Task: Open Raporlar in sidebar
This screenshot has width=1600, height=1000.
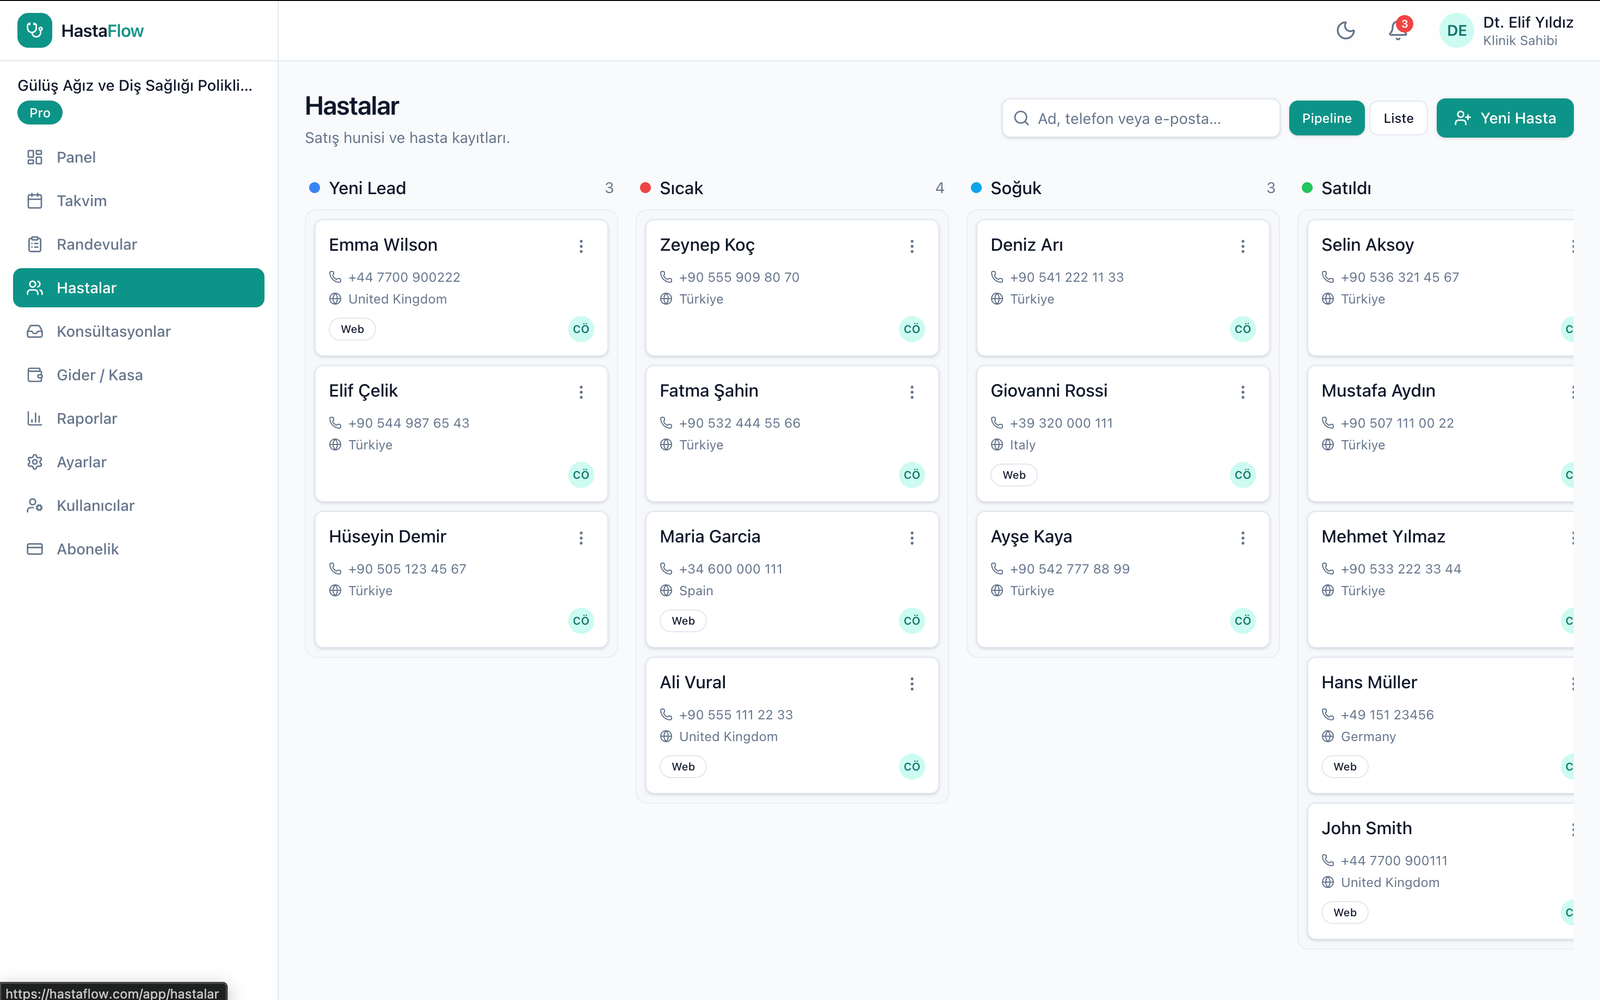Action: tap(139, 418)
